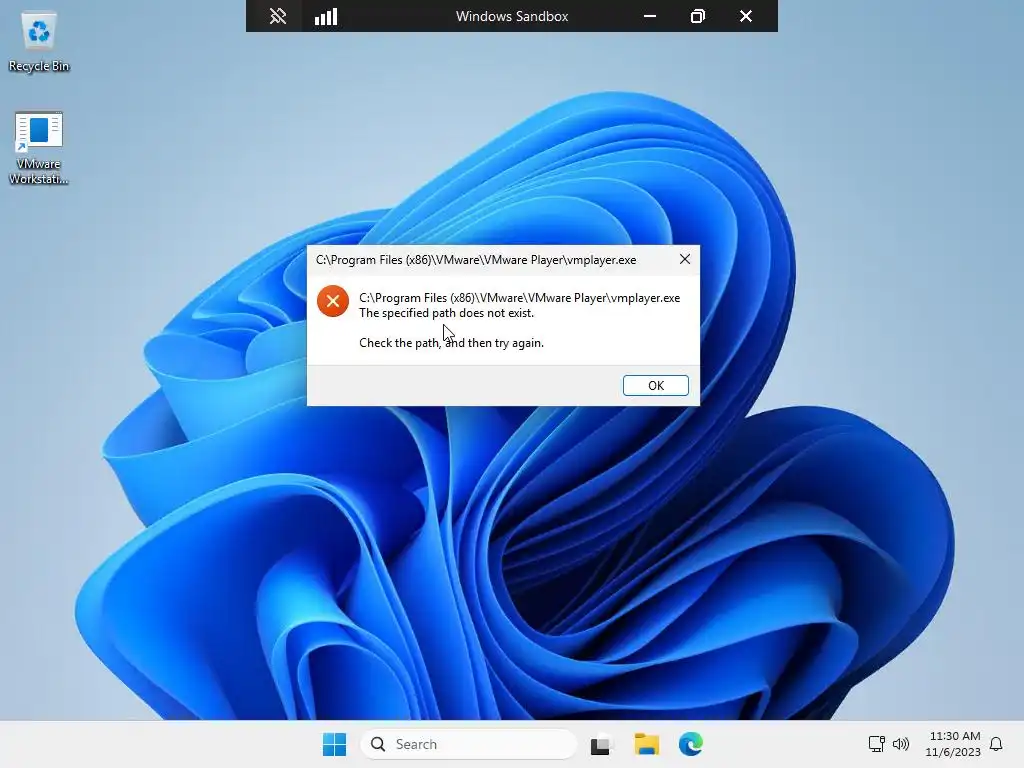
Task: Open Microsoft Edge from the taskbar
Action: (690, 744)
